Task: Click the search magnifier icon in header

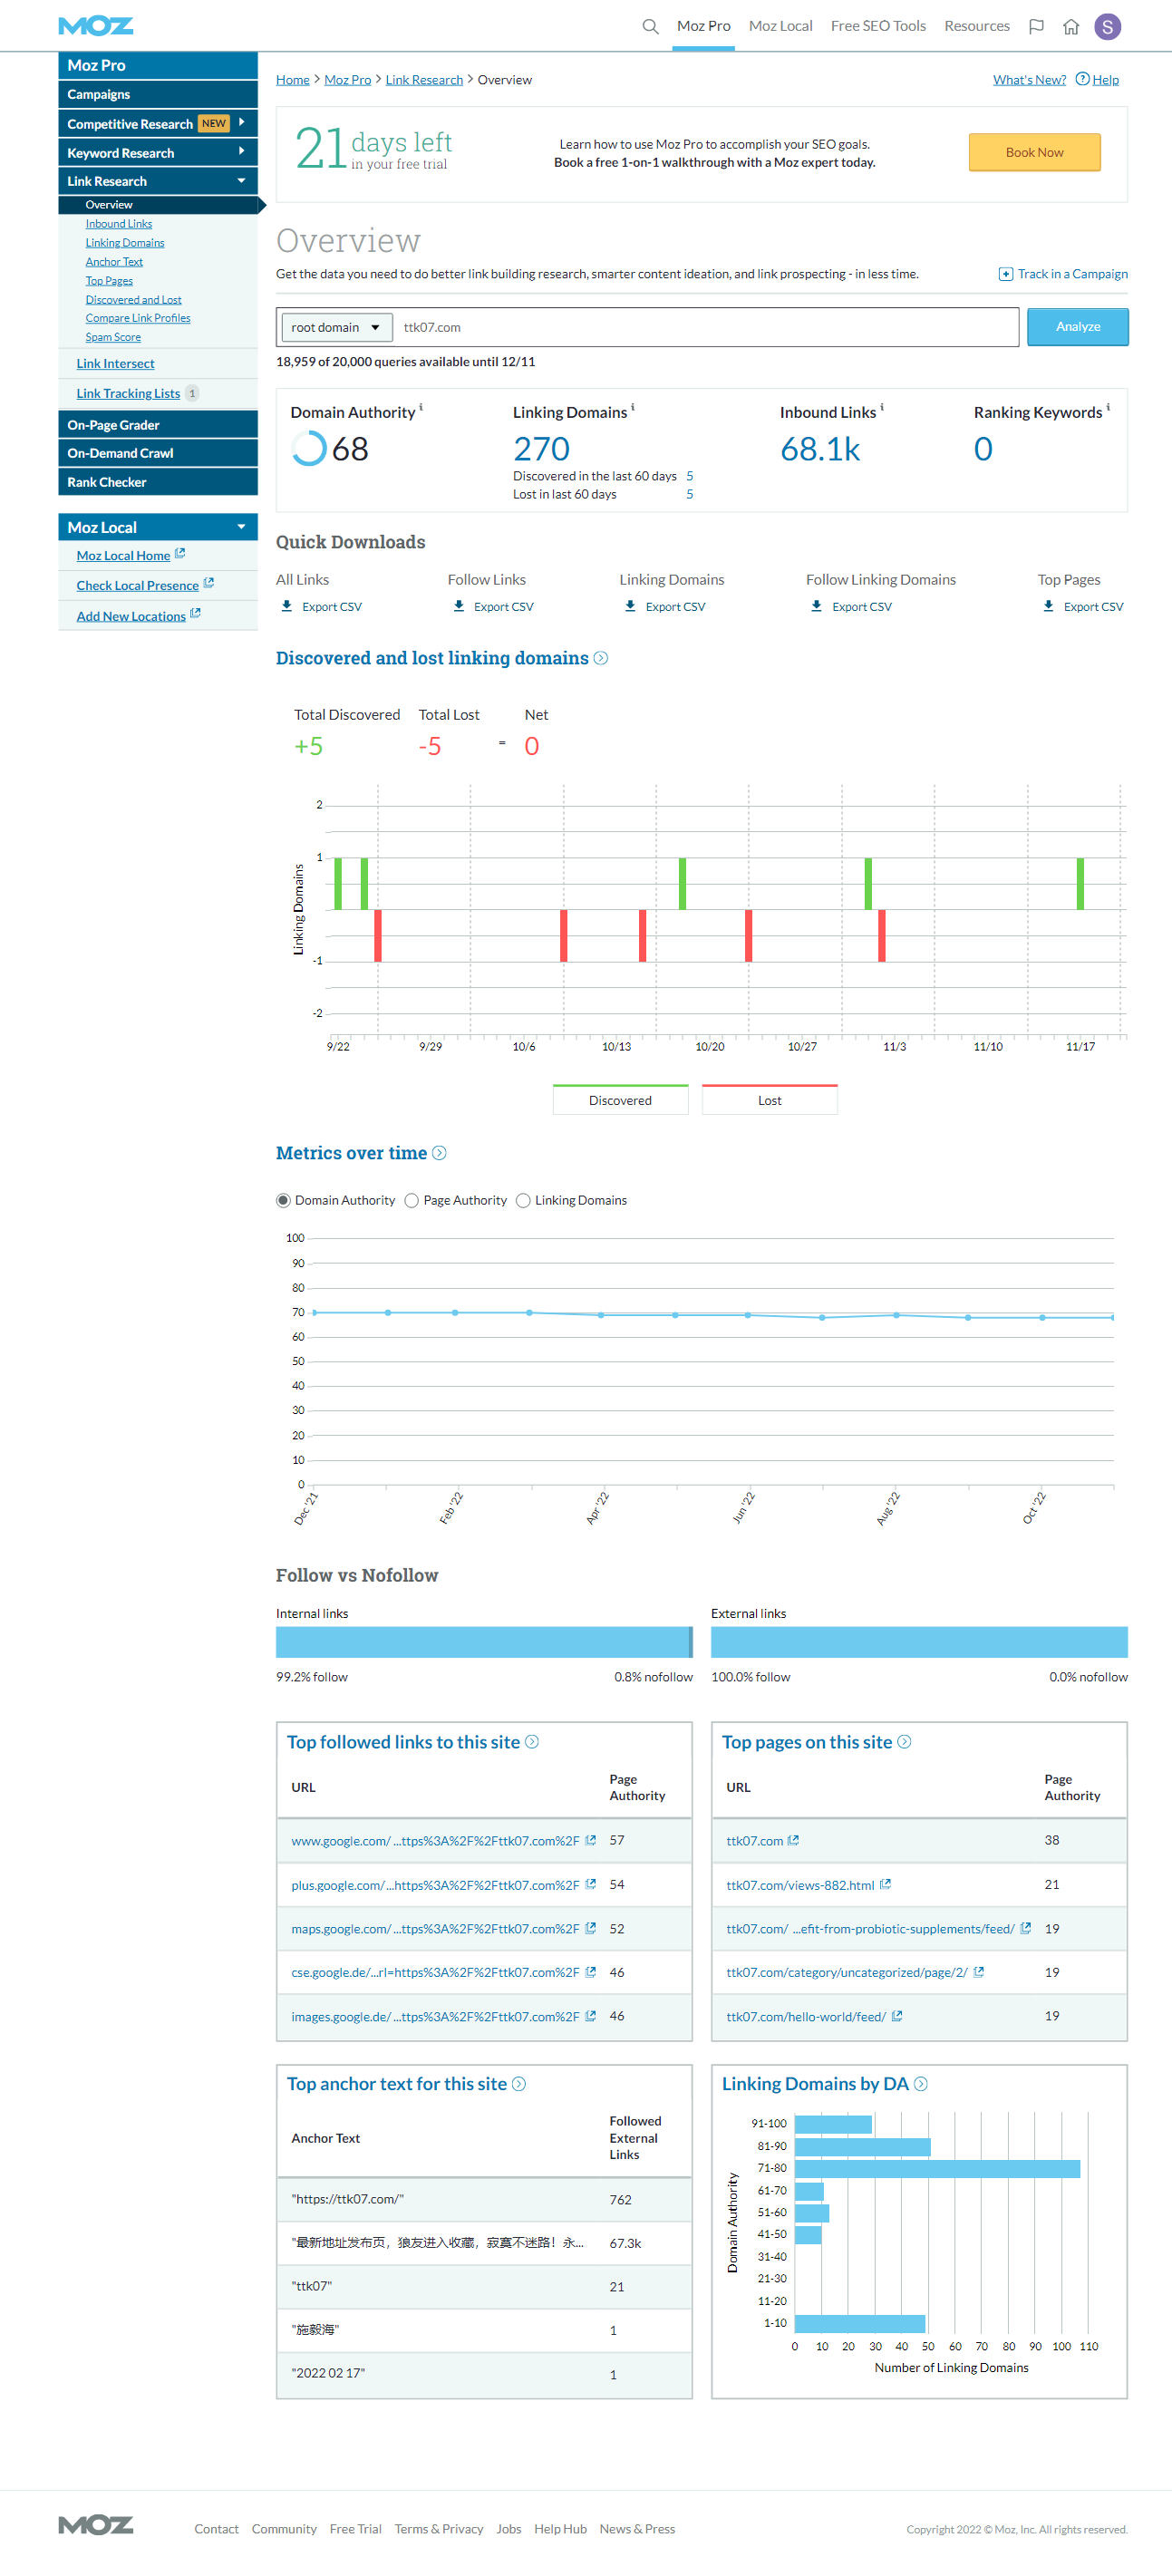Action: 650,26
